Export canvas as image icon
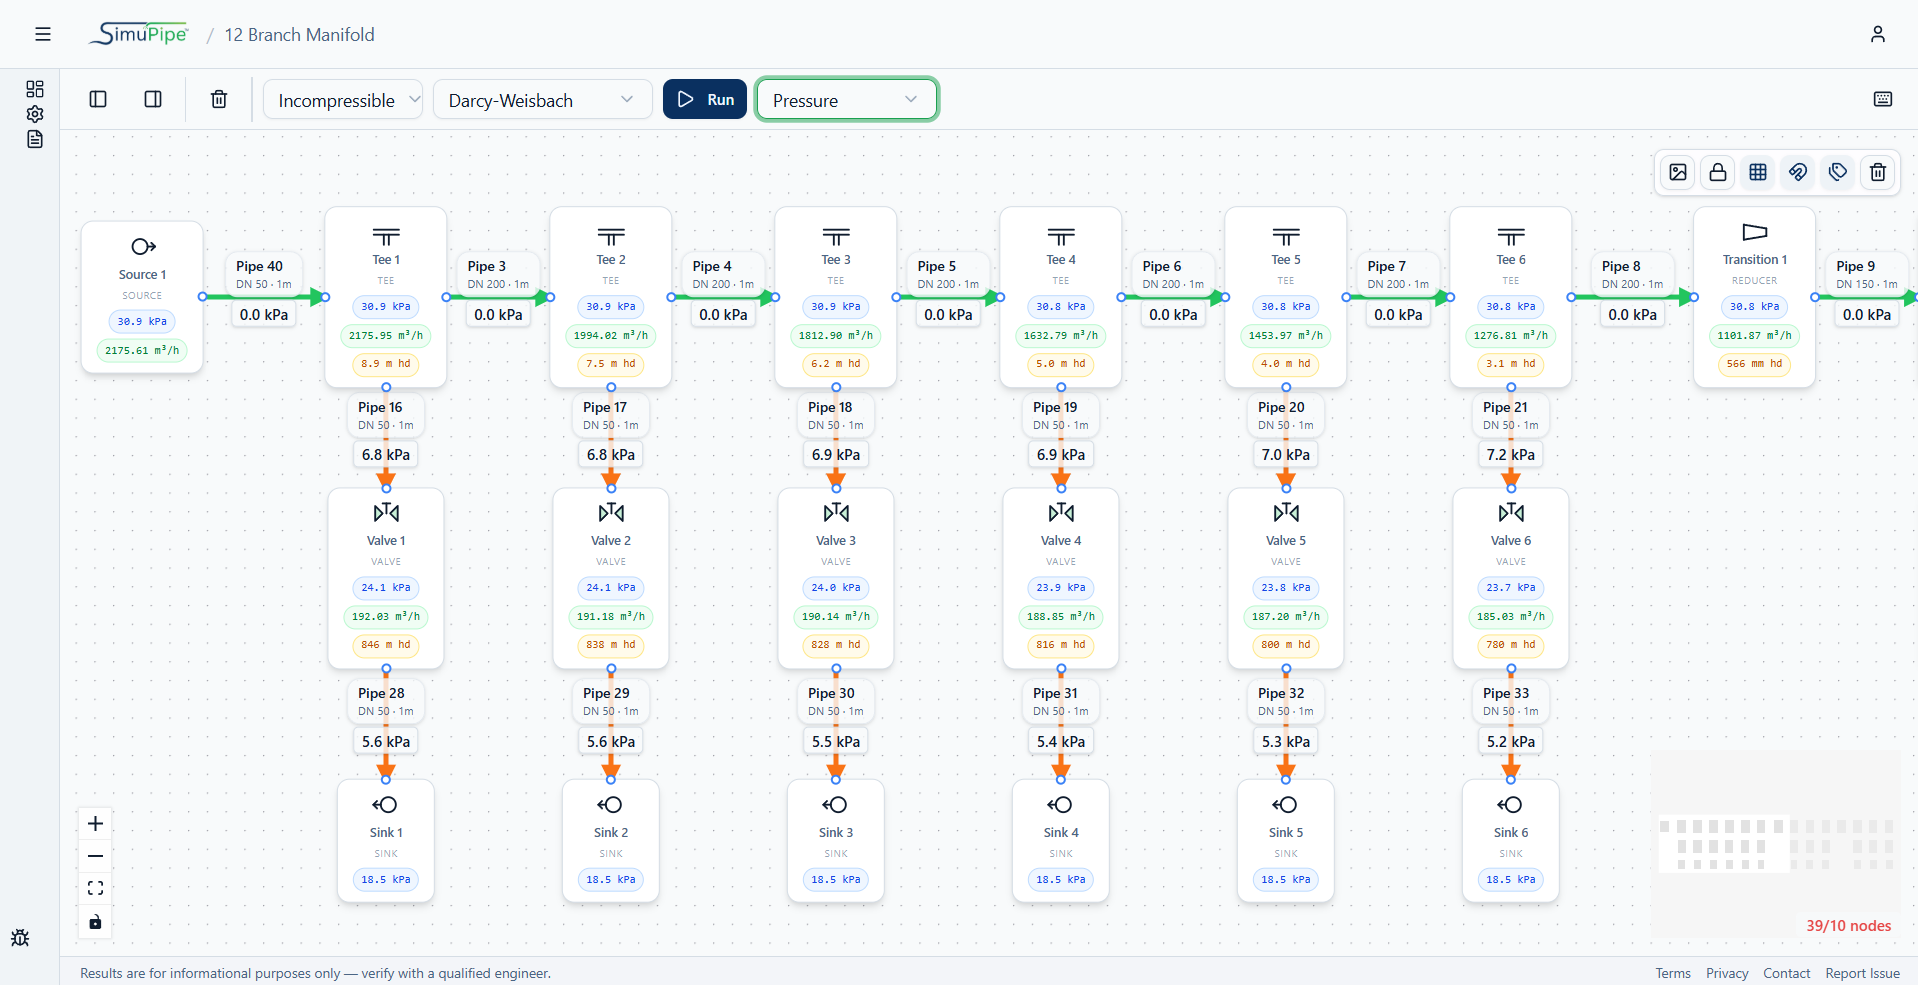 click(1678, 172)
